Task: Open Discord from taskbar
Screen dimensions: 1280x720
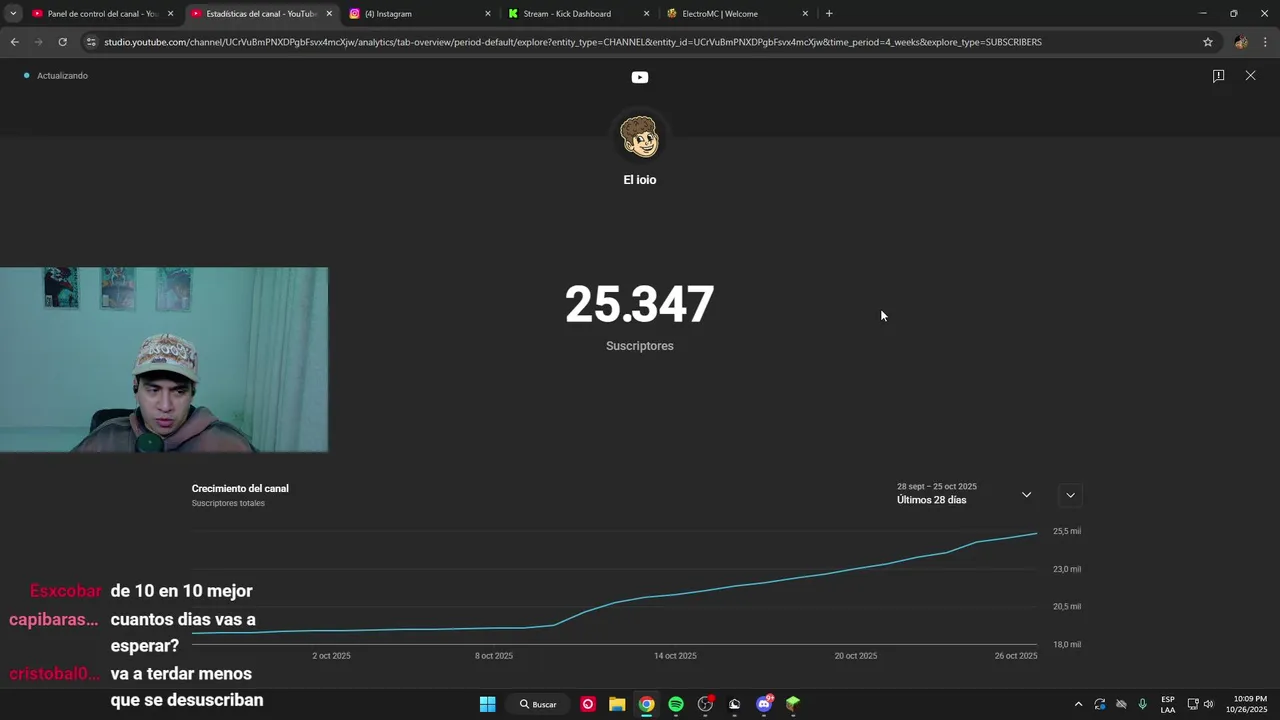Action: click(765, 704)
